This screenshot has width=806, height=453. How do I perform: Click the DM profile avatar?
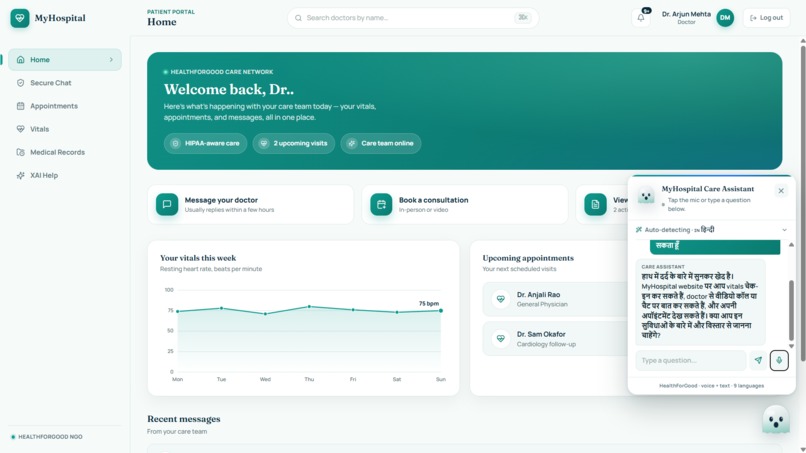[x=725, y=17]
